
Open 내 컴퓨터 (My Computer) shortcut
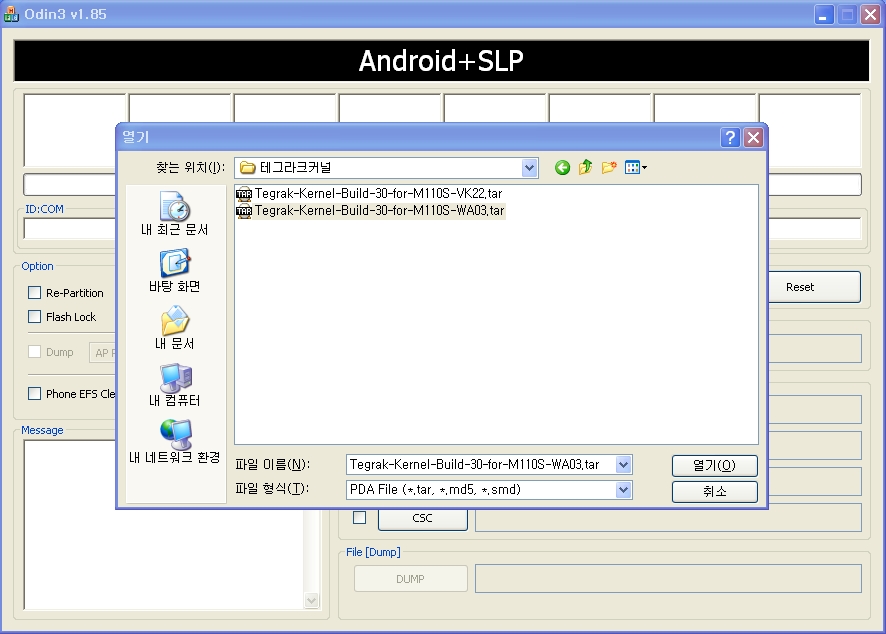point(175,385)
